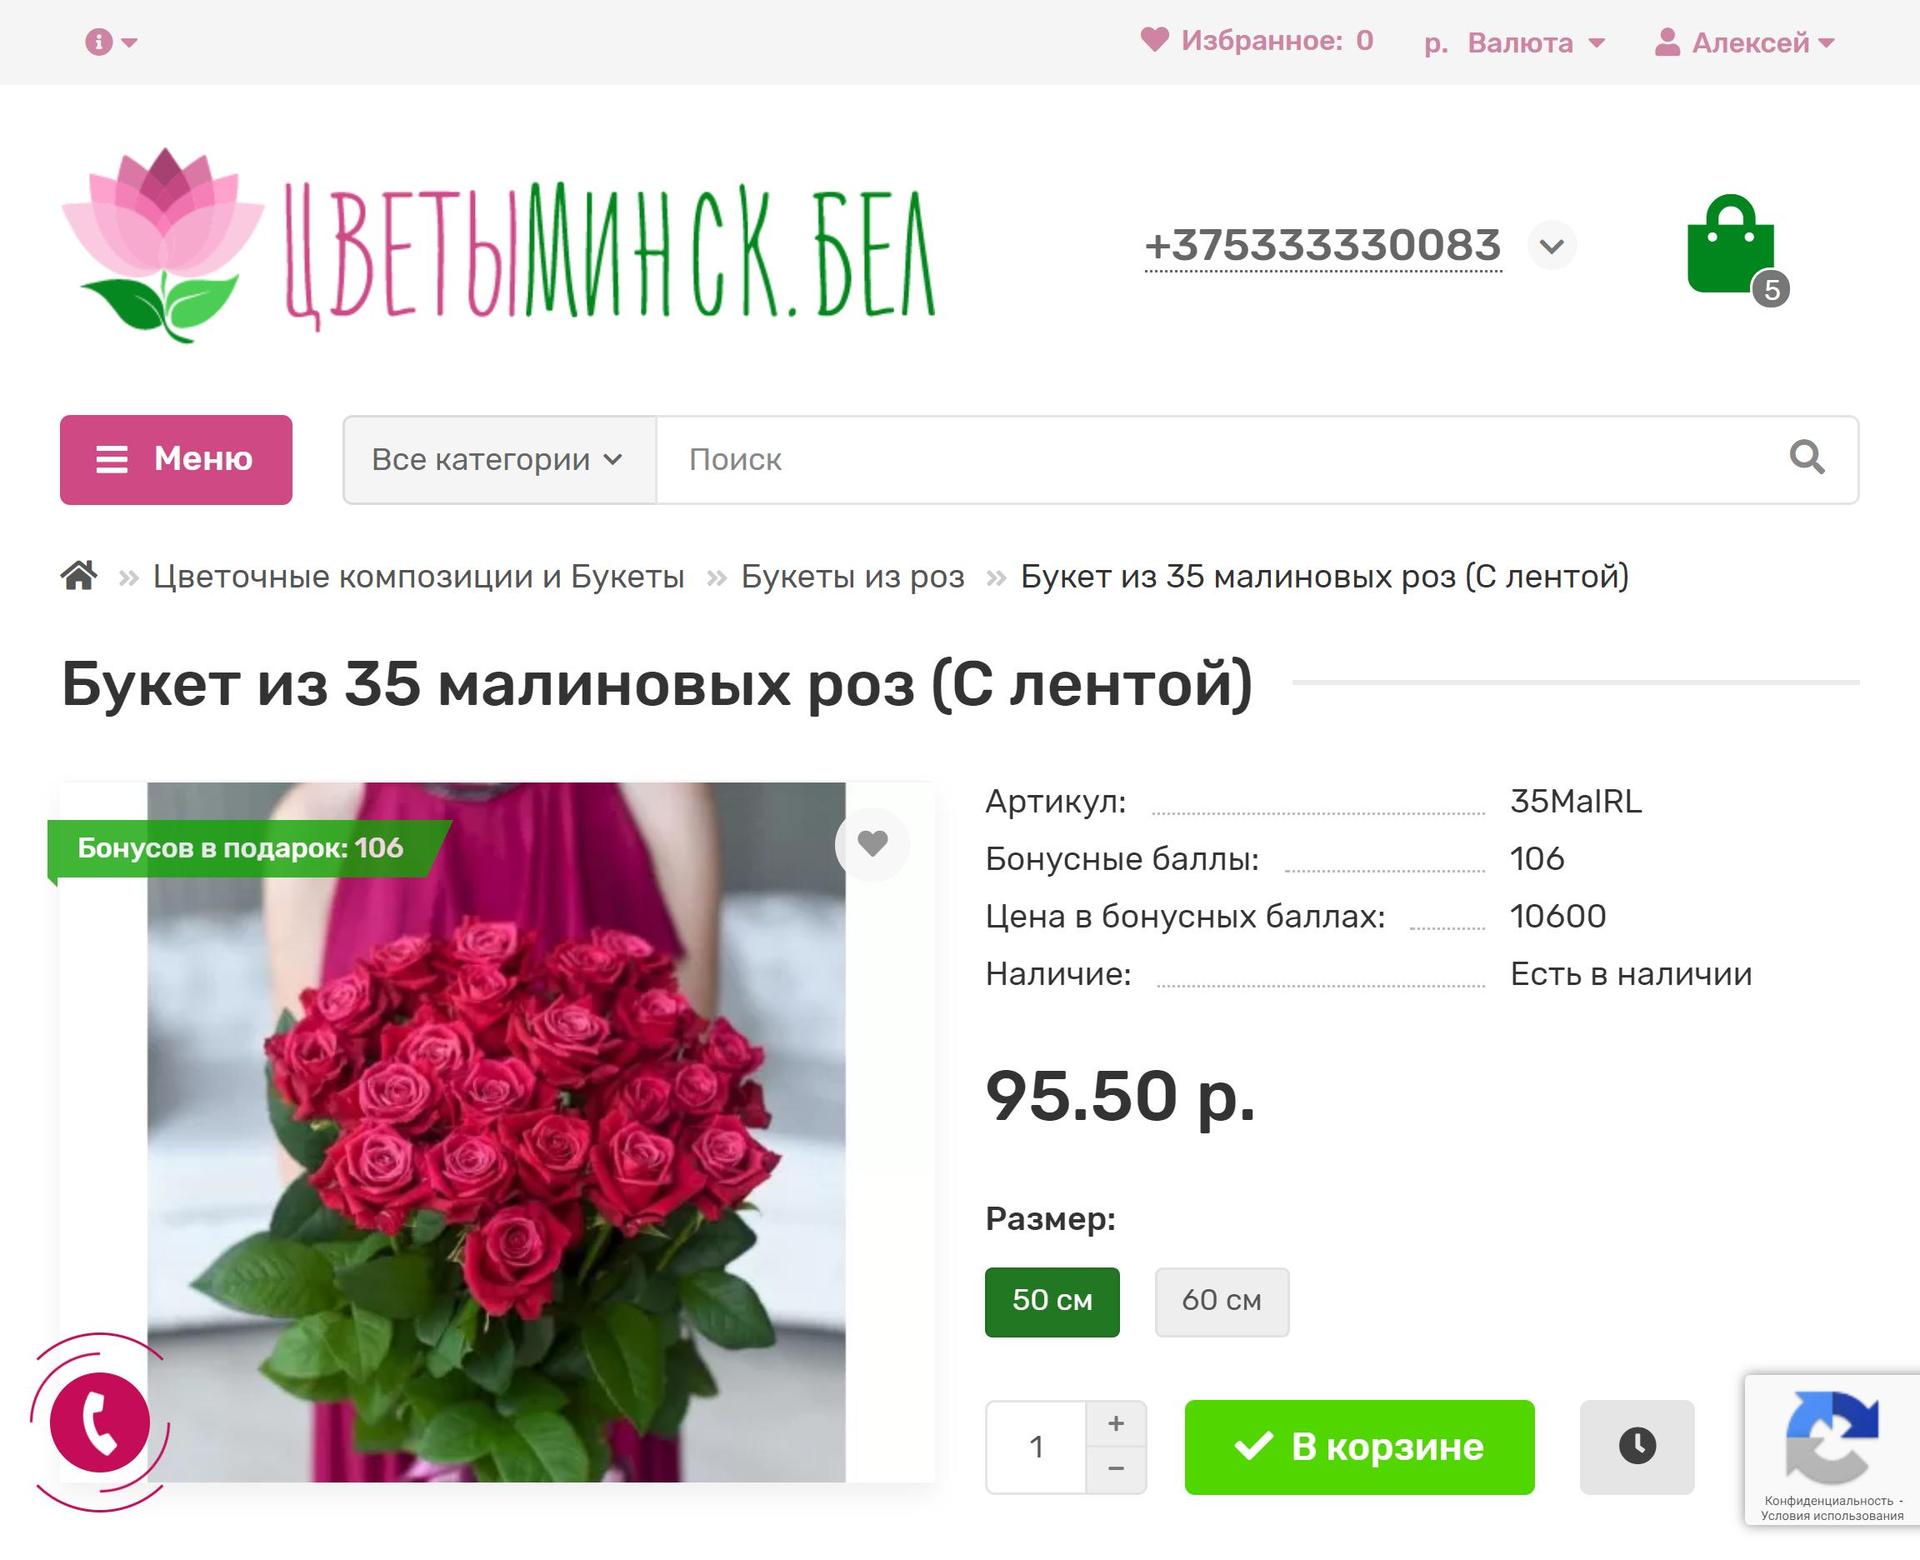The height and width of the screenshot is (1560, 1920).
Task: Open the Меню button
Action: (176, 459)
